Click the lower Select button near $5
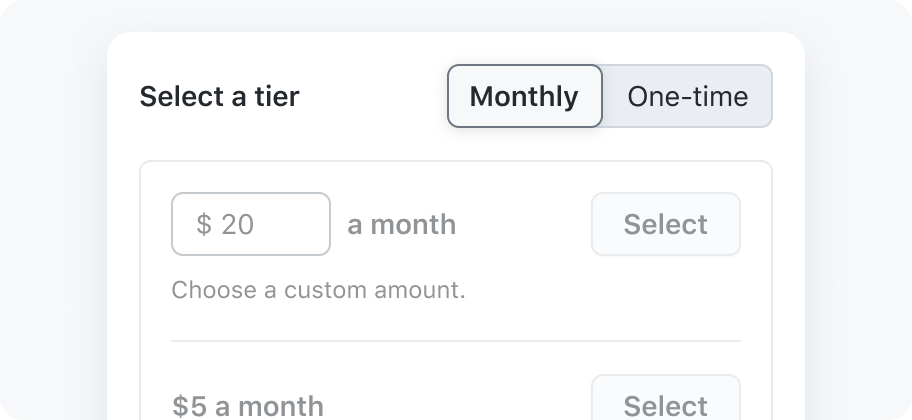 click(665, 403)
